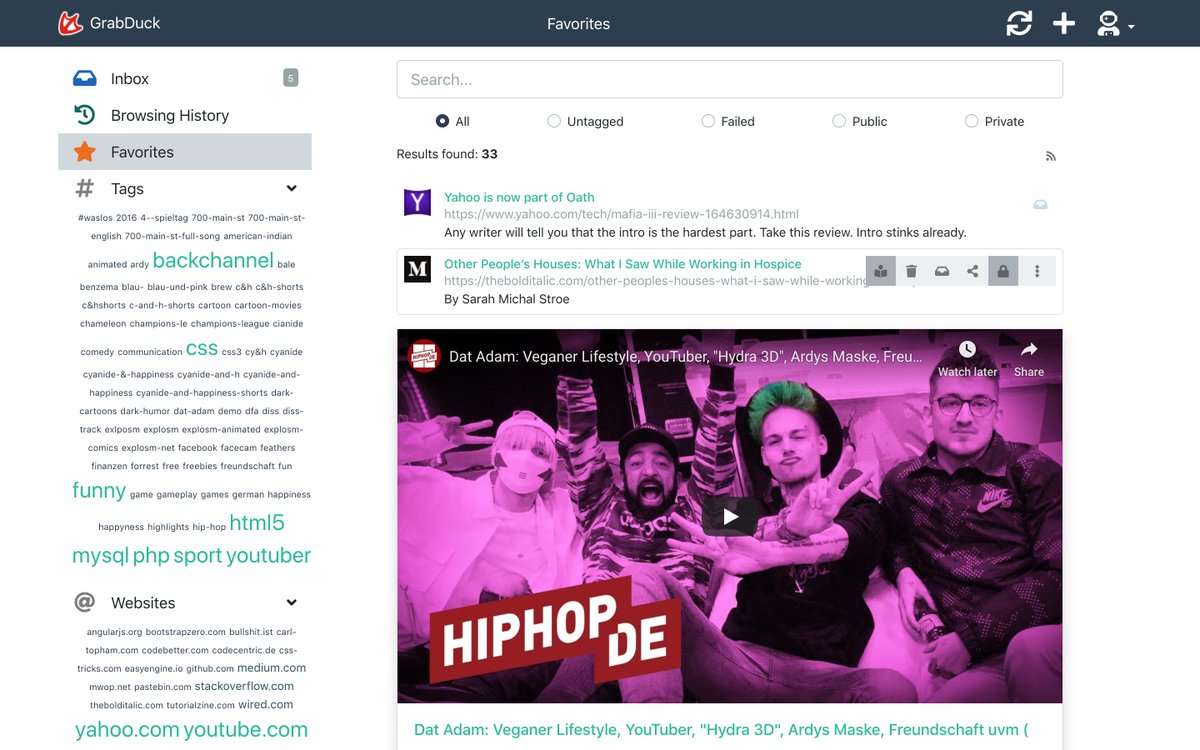Click the theboldtalic.com URL text

(655, 281)
